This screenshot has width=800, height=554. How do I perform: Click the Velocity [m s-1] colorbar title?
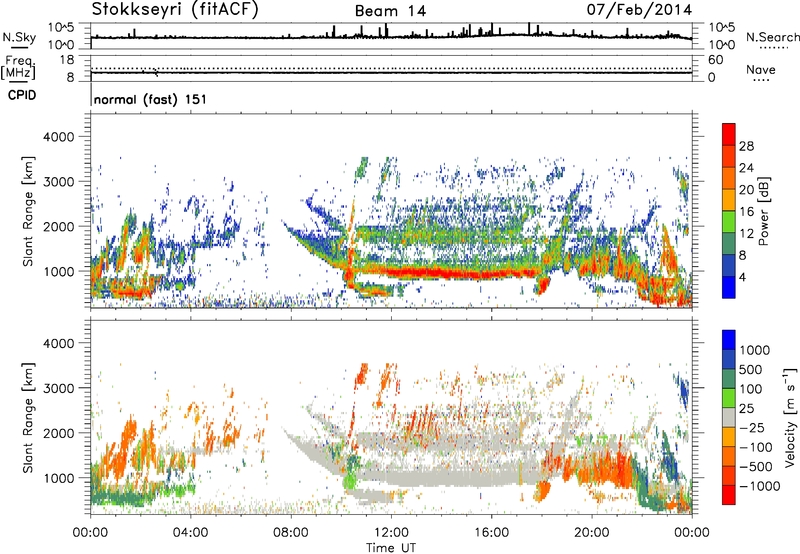click(x=790, y=417)
